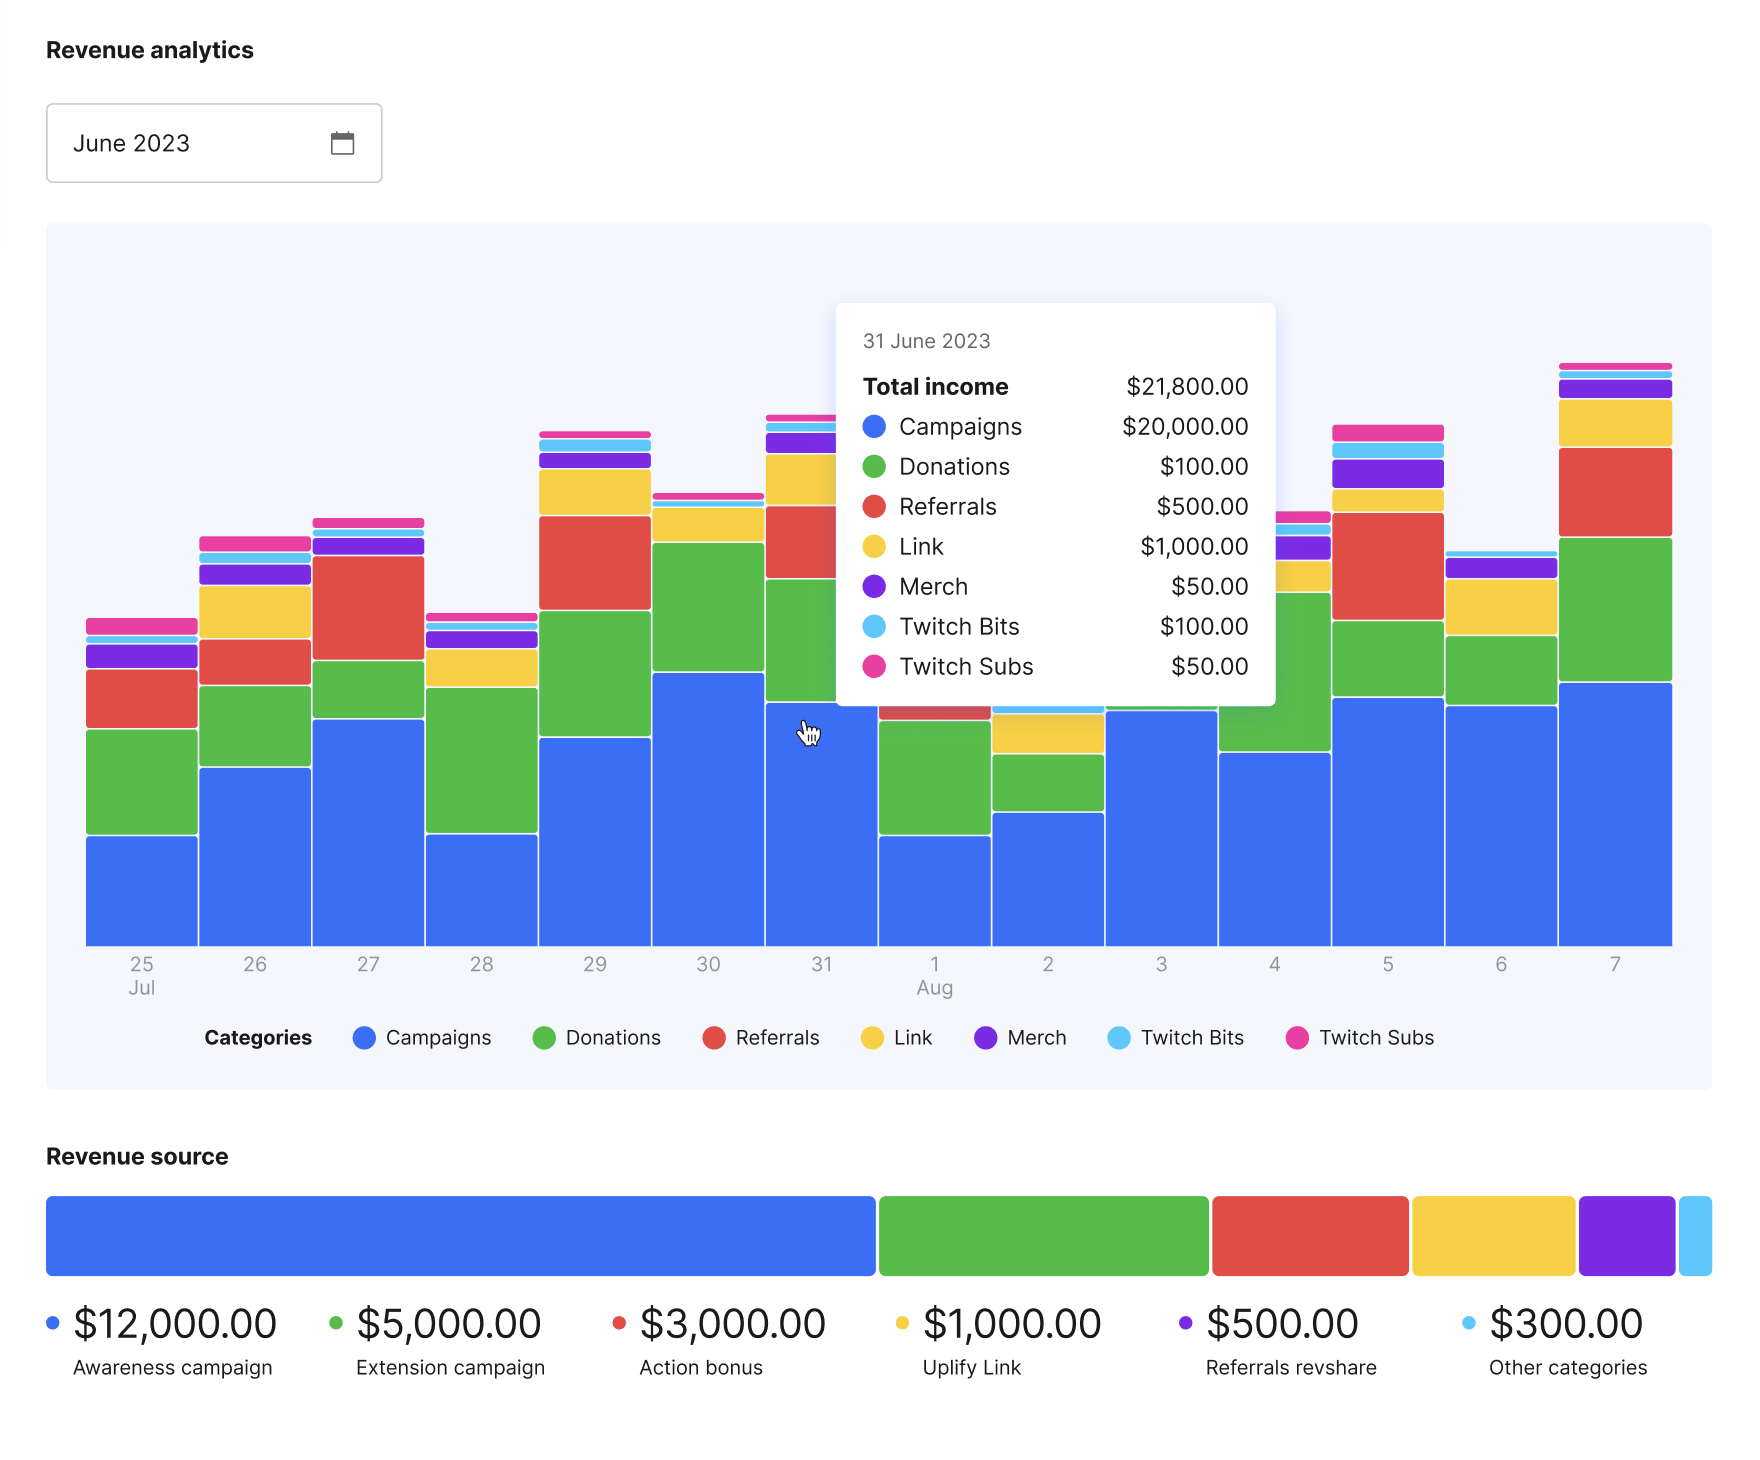Toggle Donations category in chart legend
The height and width of the screenshot is (1460, 1760).
pyautogui.click(x=597, y=1038)
